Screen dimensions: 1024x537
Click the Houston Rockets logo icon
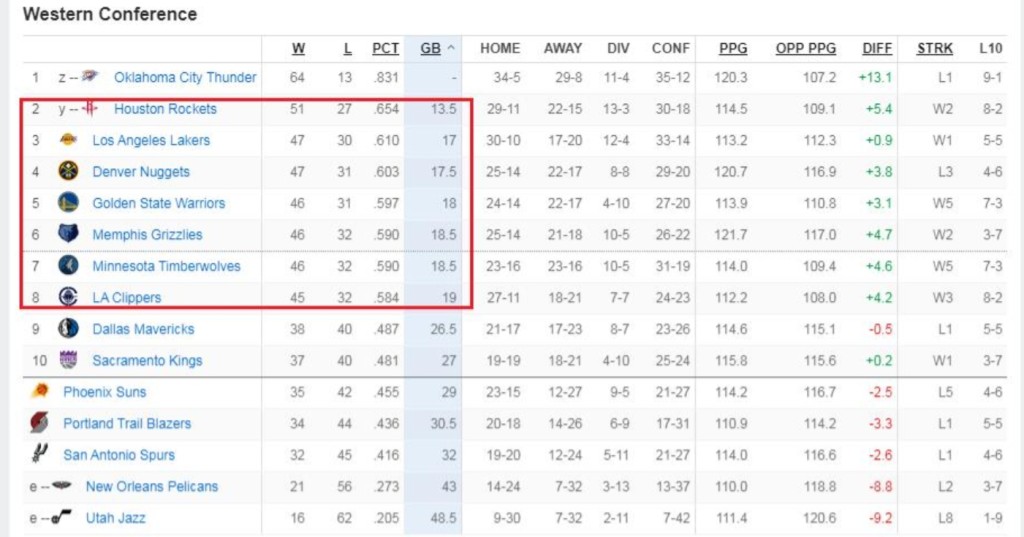[92, 108]
